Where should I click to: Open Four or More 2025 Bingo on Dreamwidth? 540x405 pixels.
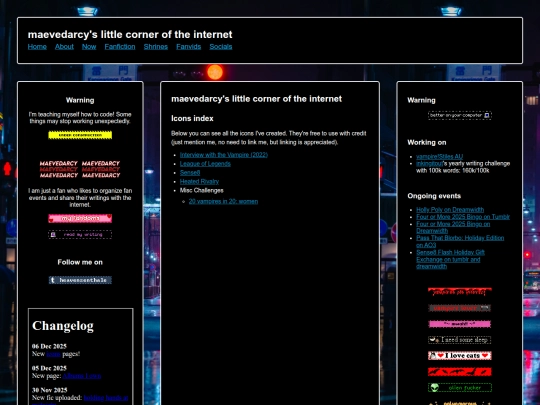(453, 227)
